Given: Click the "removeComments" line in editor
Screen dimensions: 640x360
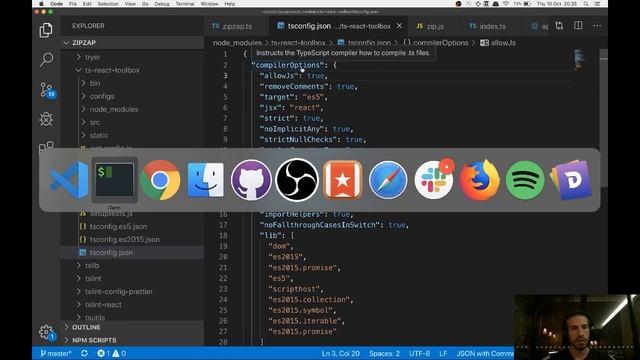Looking at the screenshot, I should click(x=309, y=87).
